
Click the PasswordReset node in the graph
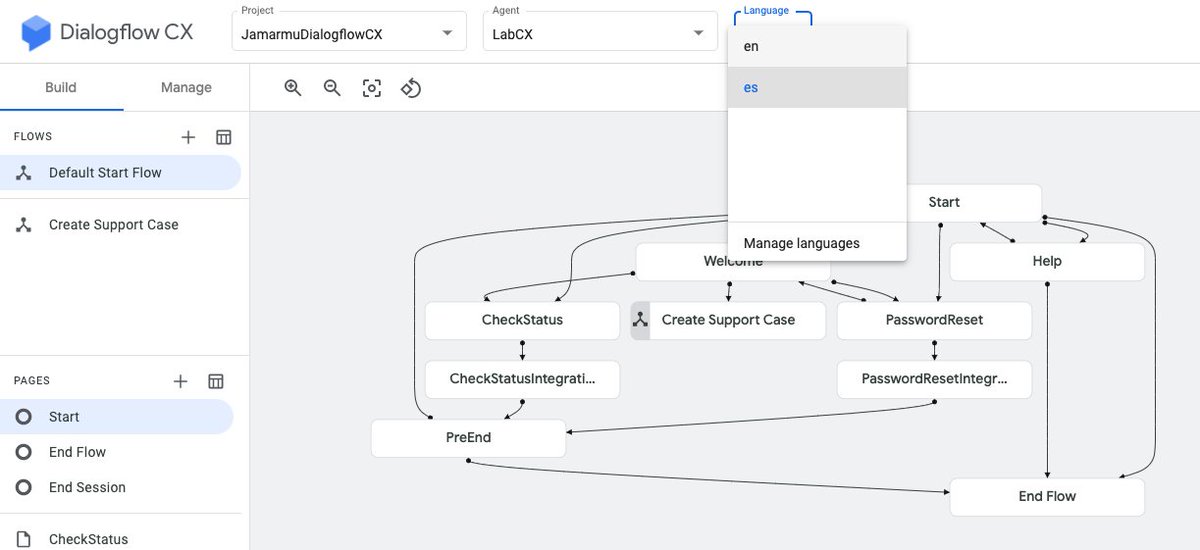click(934, 320)
